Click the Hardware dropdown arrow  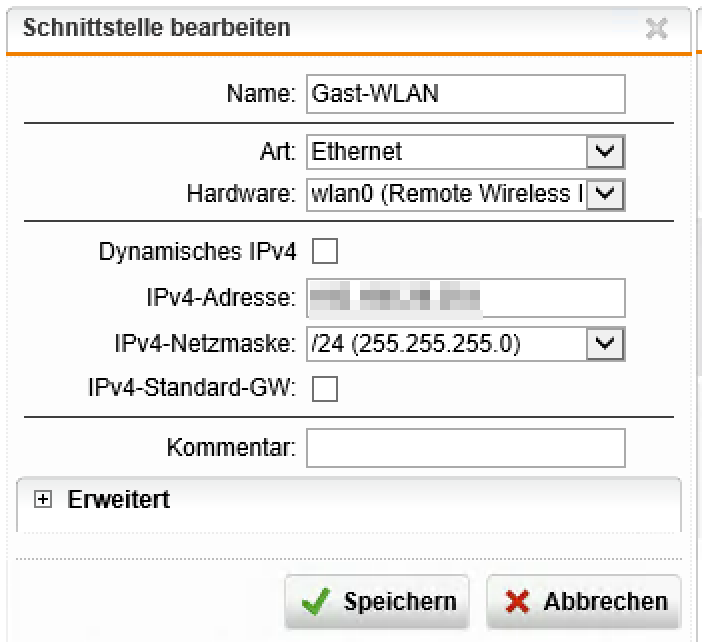point(604,194)
